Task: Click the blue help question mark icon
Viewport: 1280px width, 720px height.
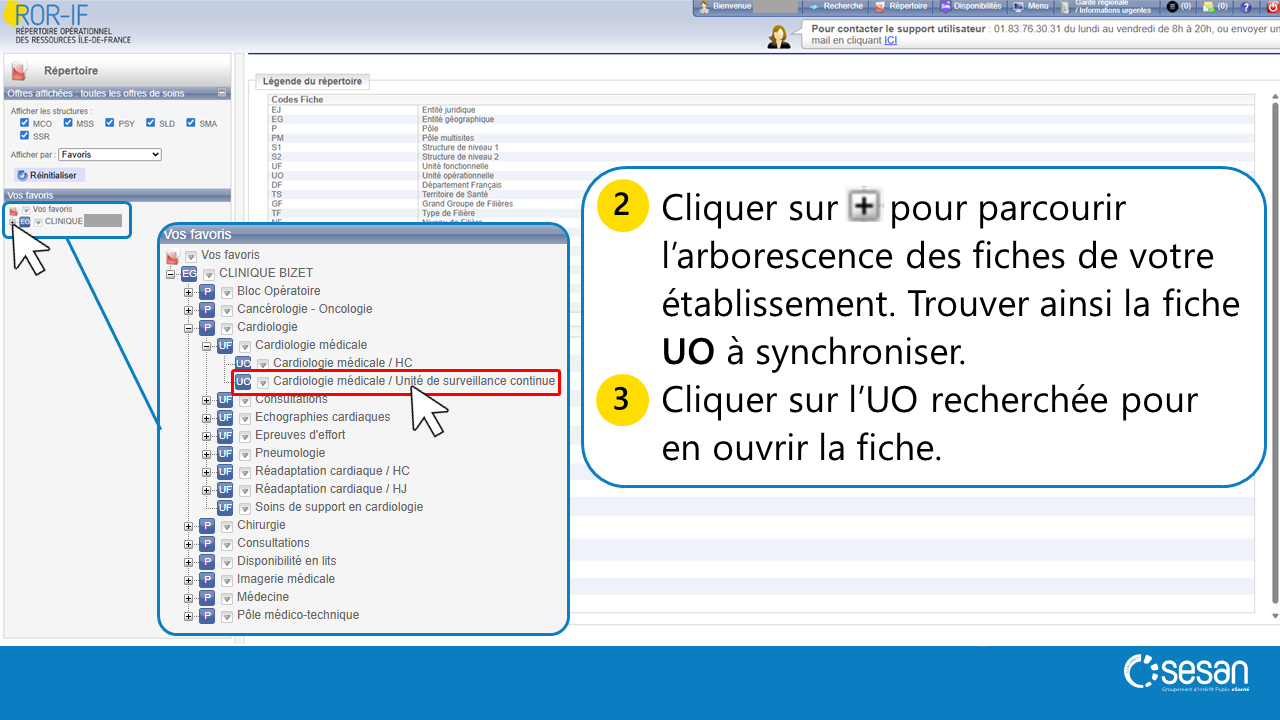Action: [x=1246, y=7]
